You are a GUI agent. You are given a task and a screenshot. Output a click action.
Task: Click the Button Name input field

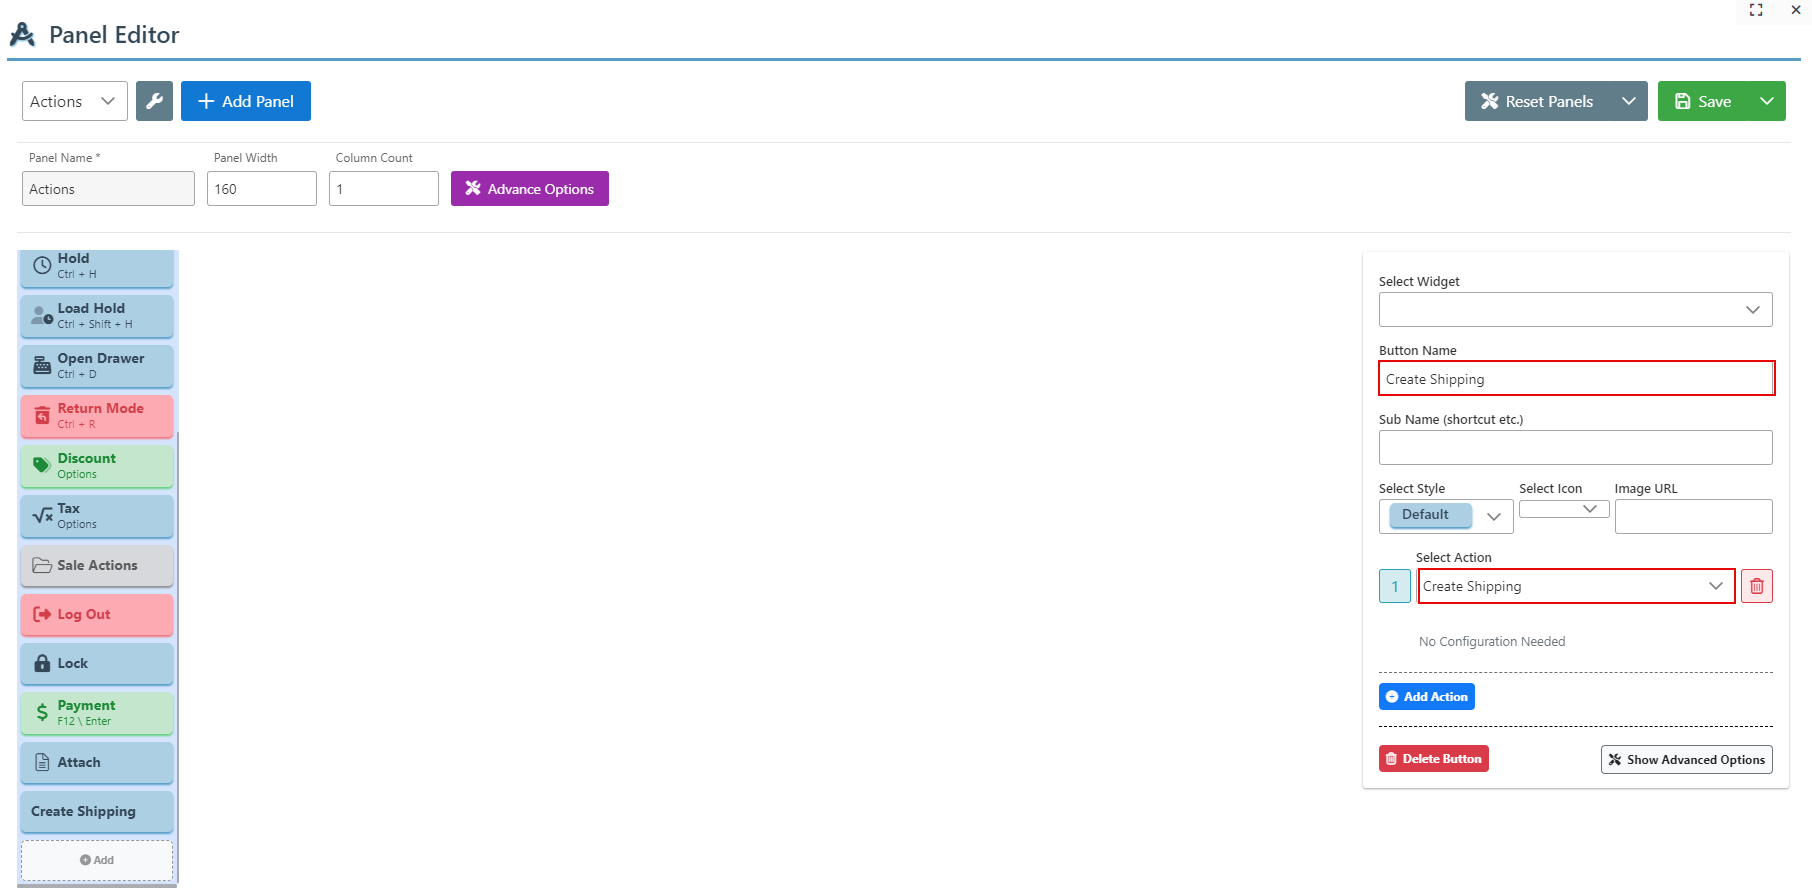(x=1575, y=379)
